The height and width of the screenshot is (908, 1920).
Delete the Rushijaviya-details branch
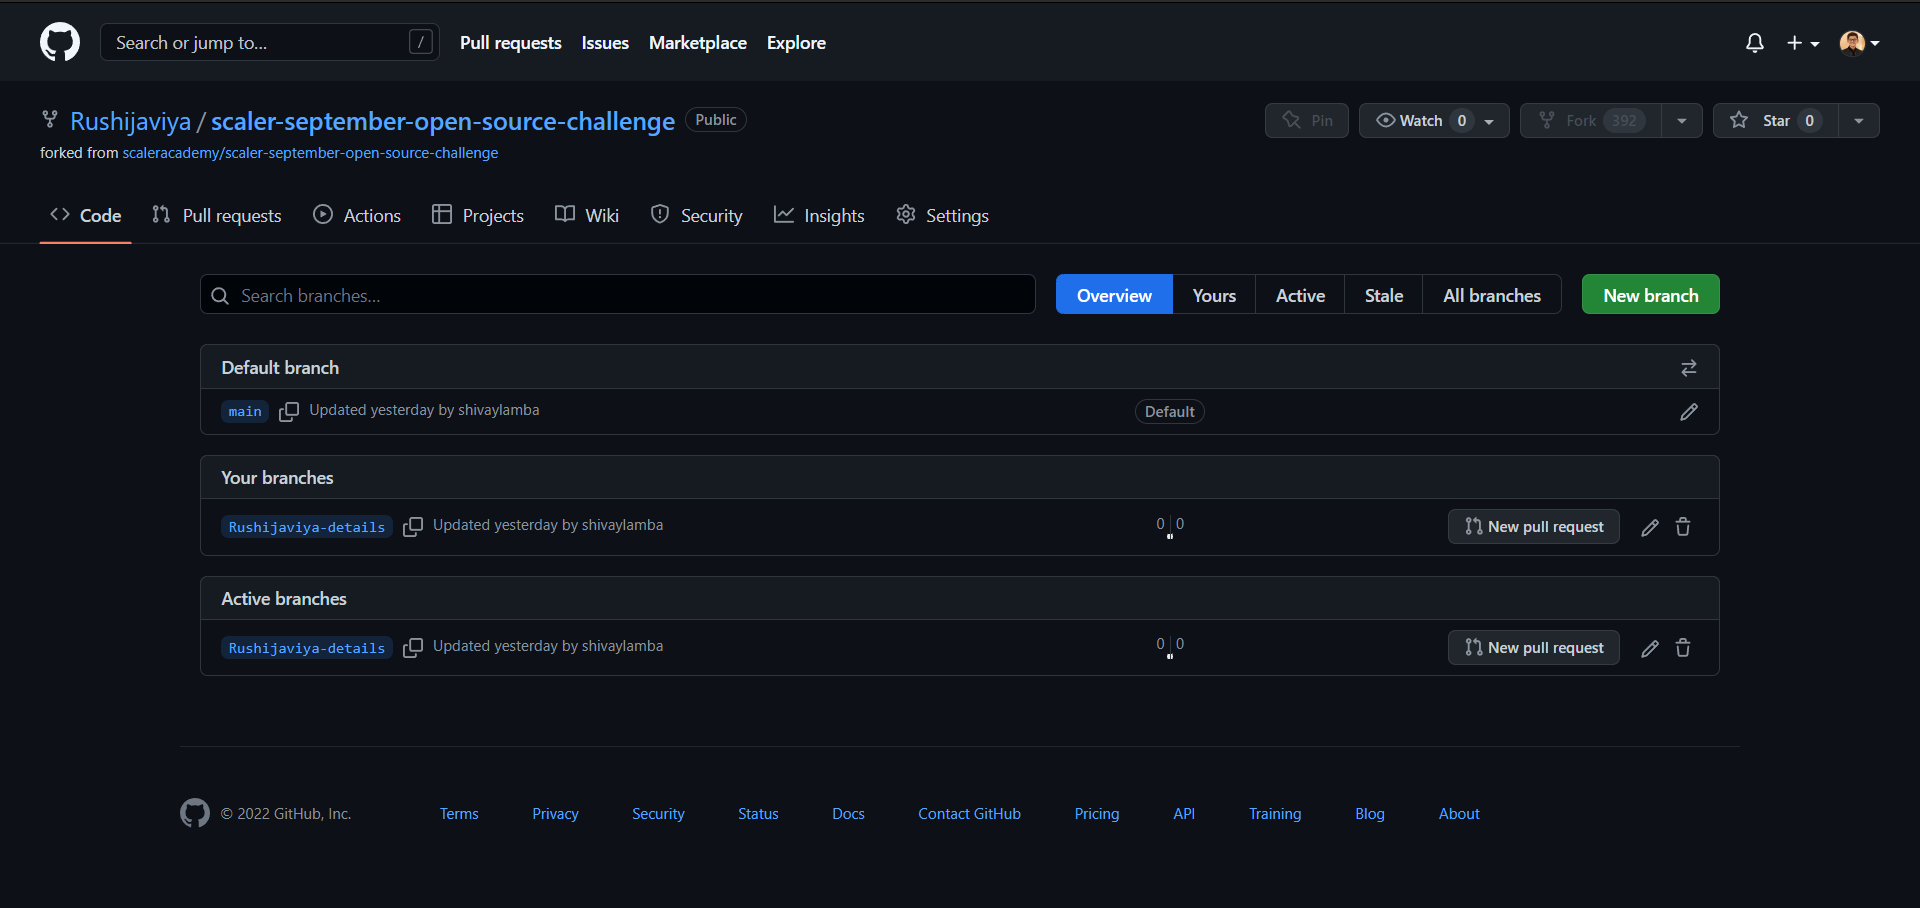point(1683,527)
